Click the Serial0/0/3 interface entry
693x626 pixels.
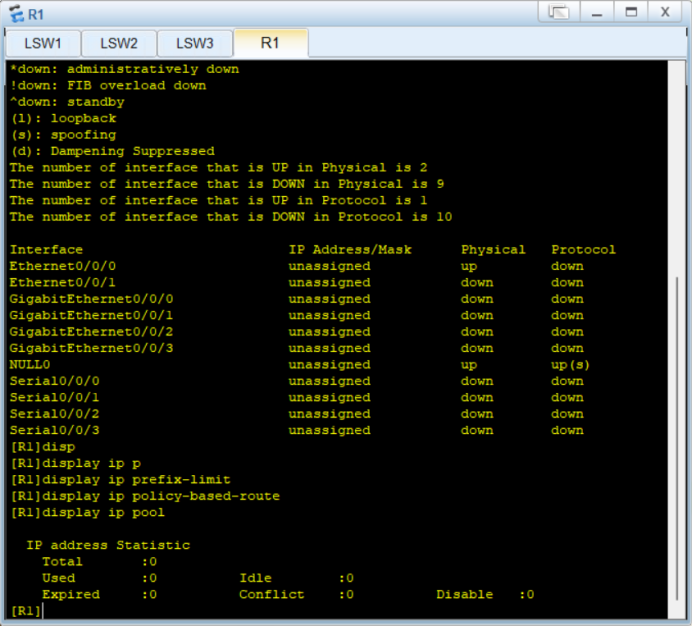(54, 430)
